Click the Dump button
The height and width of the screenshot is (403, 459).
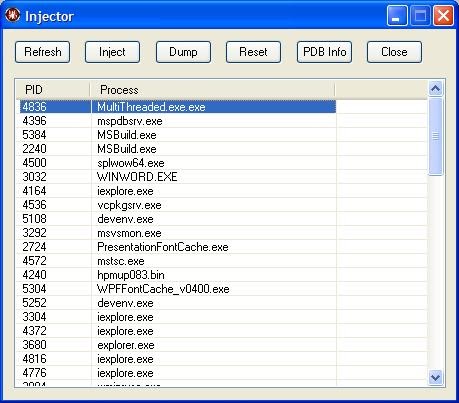pos(183,52)
